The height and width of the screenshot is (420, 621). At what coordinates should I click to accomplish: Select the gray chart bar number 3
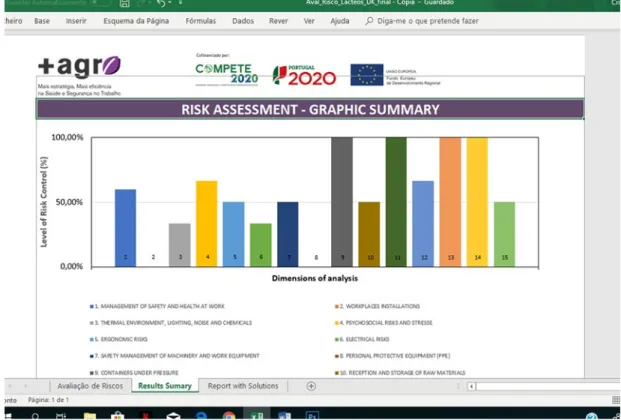180,245
